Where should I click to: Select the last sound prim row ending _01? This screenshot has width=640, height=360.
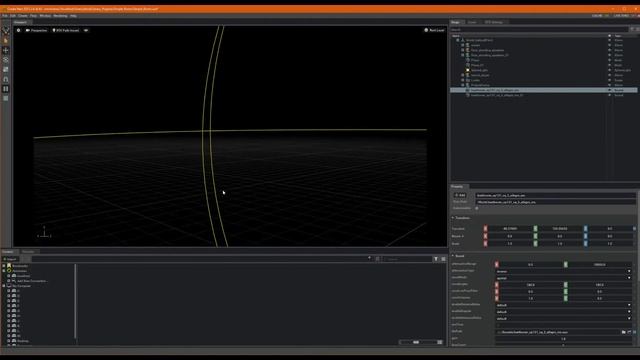pos(497,95)
